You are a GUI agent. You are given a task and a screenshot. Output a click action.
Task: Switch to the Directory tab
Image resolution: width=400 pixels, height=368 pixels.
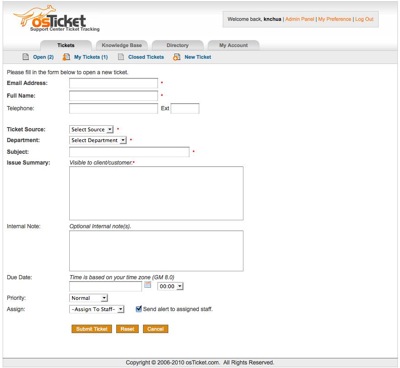(178, 45)
